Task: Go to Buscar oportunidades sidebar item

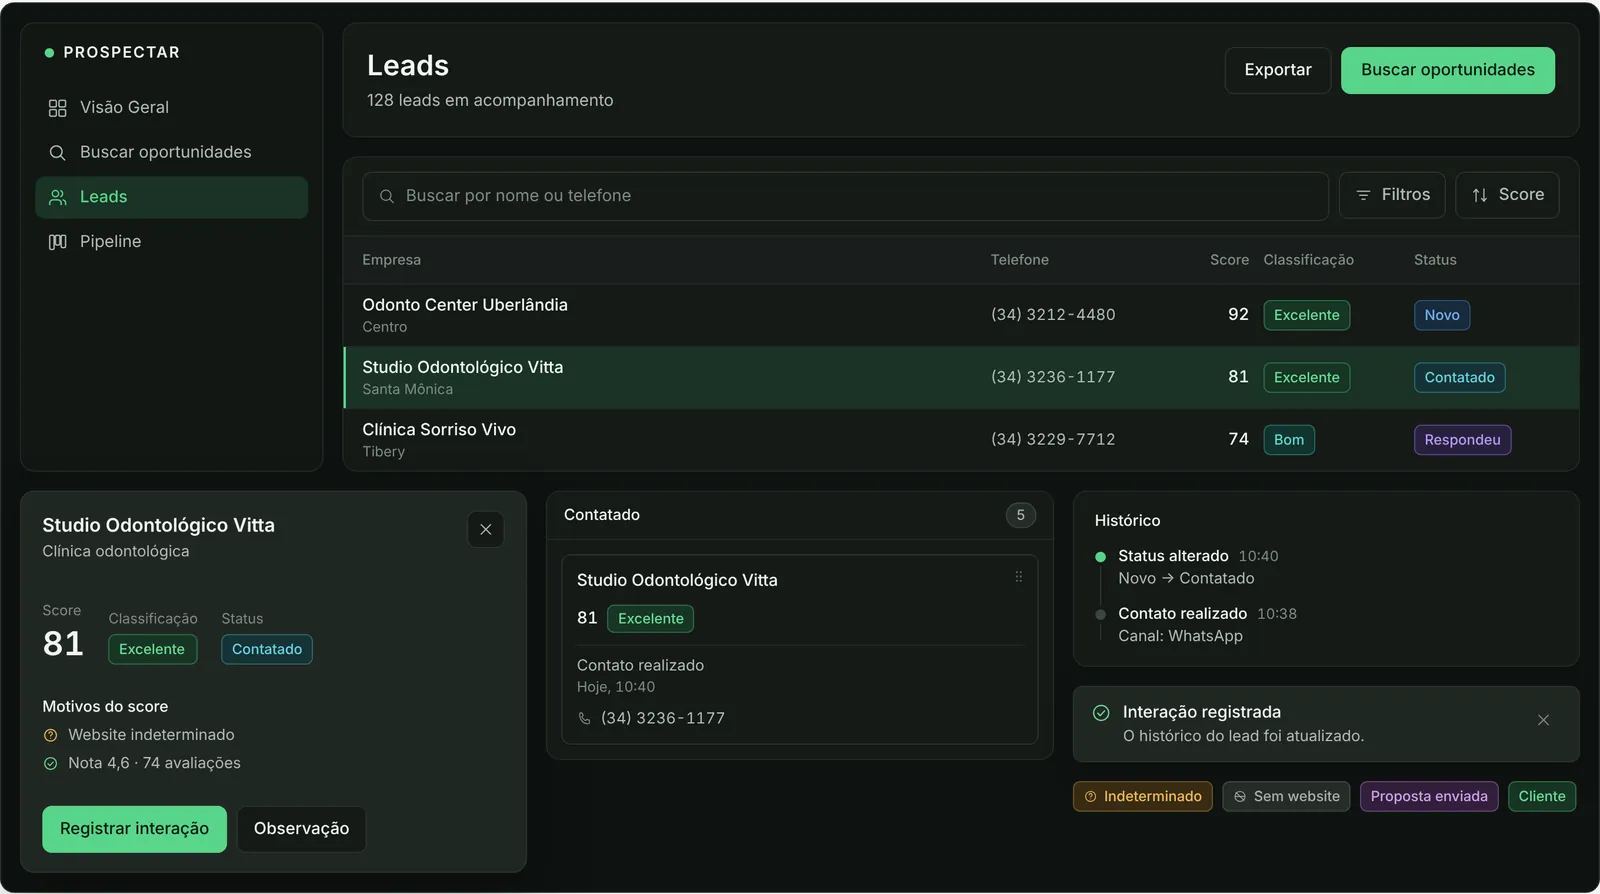Action: pyautogui.click(x=171, y=152)
